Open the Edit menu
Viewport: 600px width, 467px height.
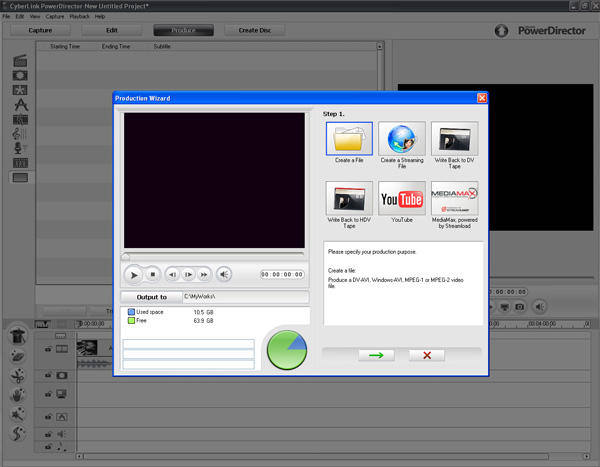click(20, 16)
